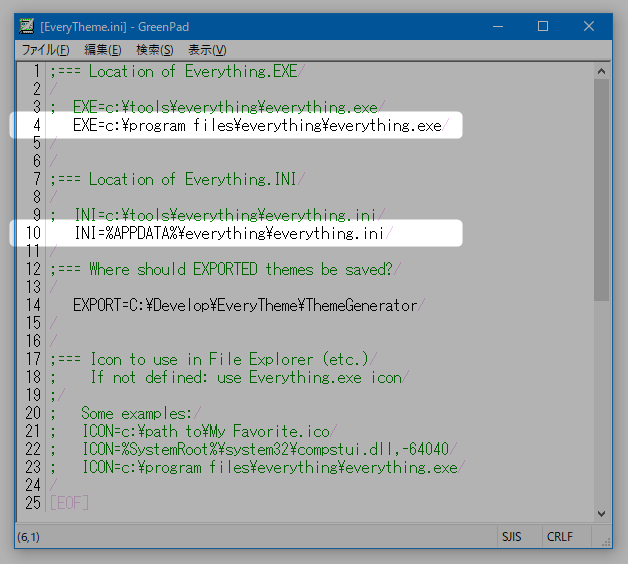Click the GreenPad app icon in title bar
628x564 pixels.
point(27,26)
